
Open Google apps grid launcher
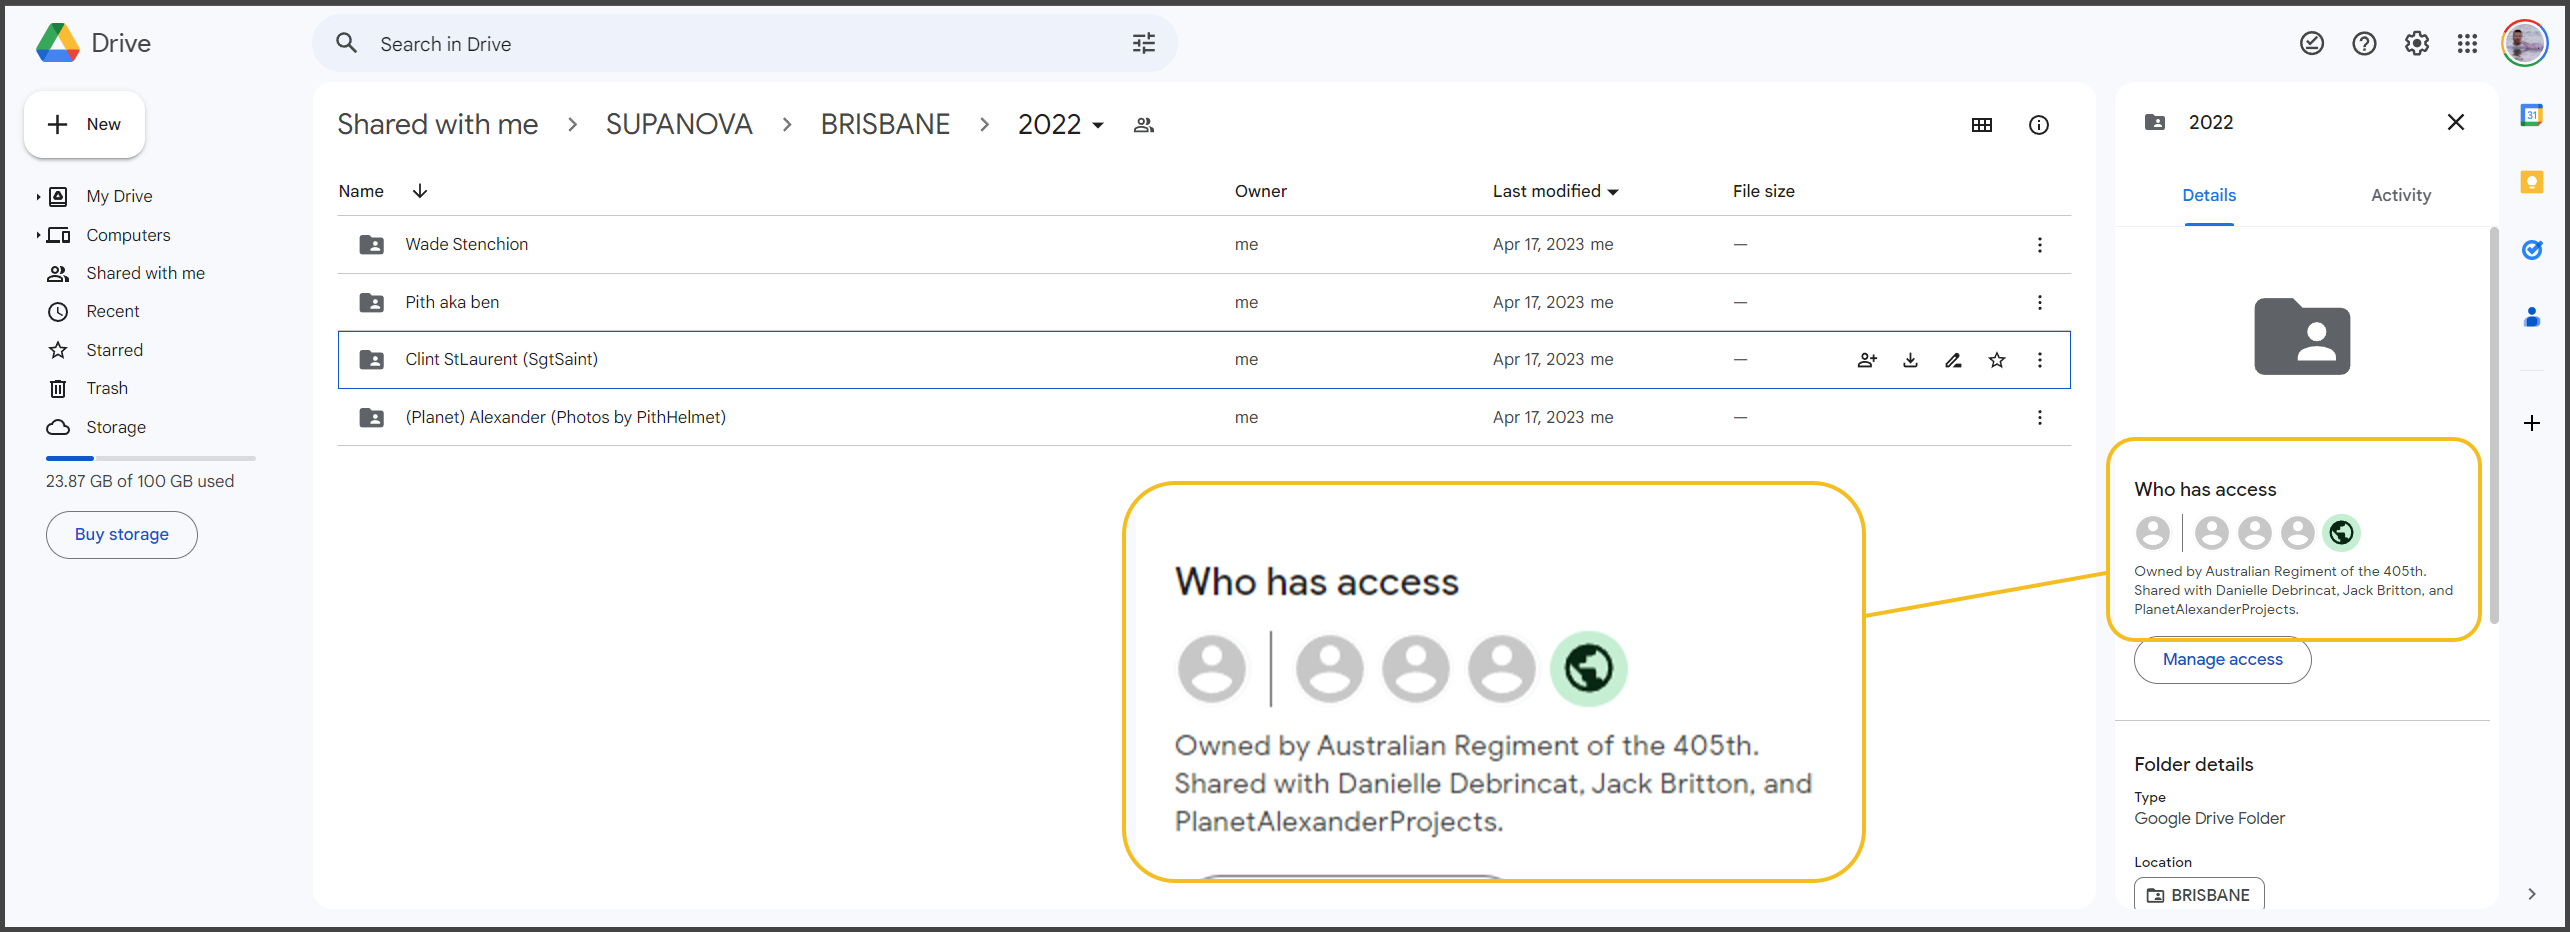pos(2467,43)
